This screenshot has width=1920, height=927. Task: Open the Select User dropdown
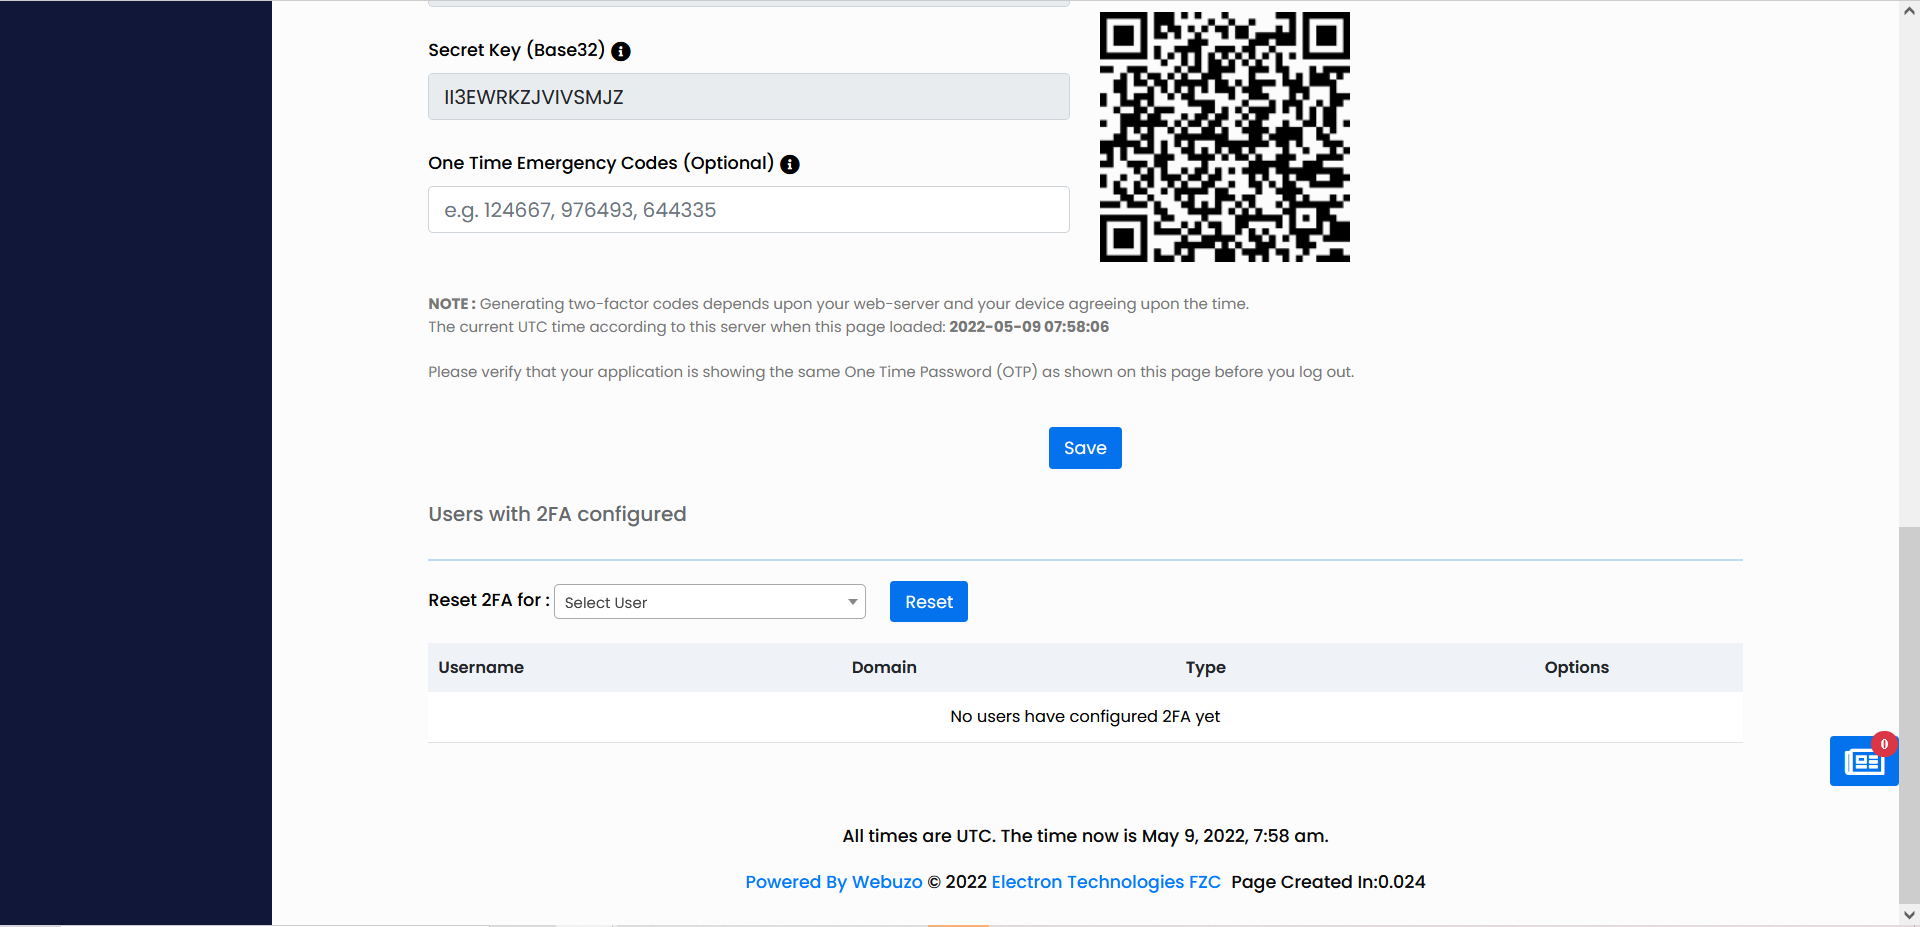point(709,602)
